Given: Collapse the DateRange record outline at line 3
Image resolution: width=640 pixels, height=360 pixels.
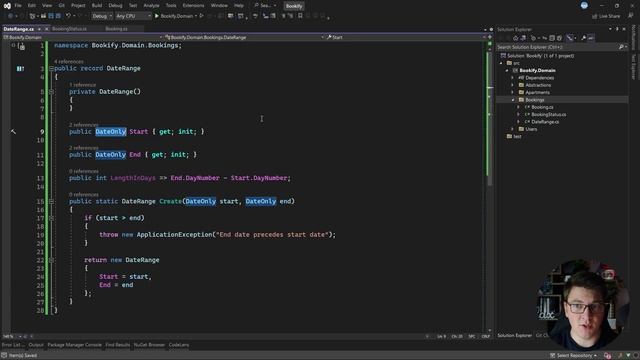Looking at the screenshot, I should pos(51,69).
